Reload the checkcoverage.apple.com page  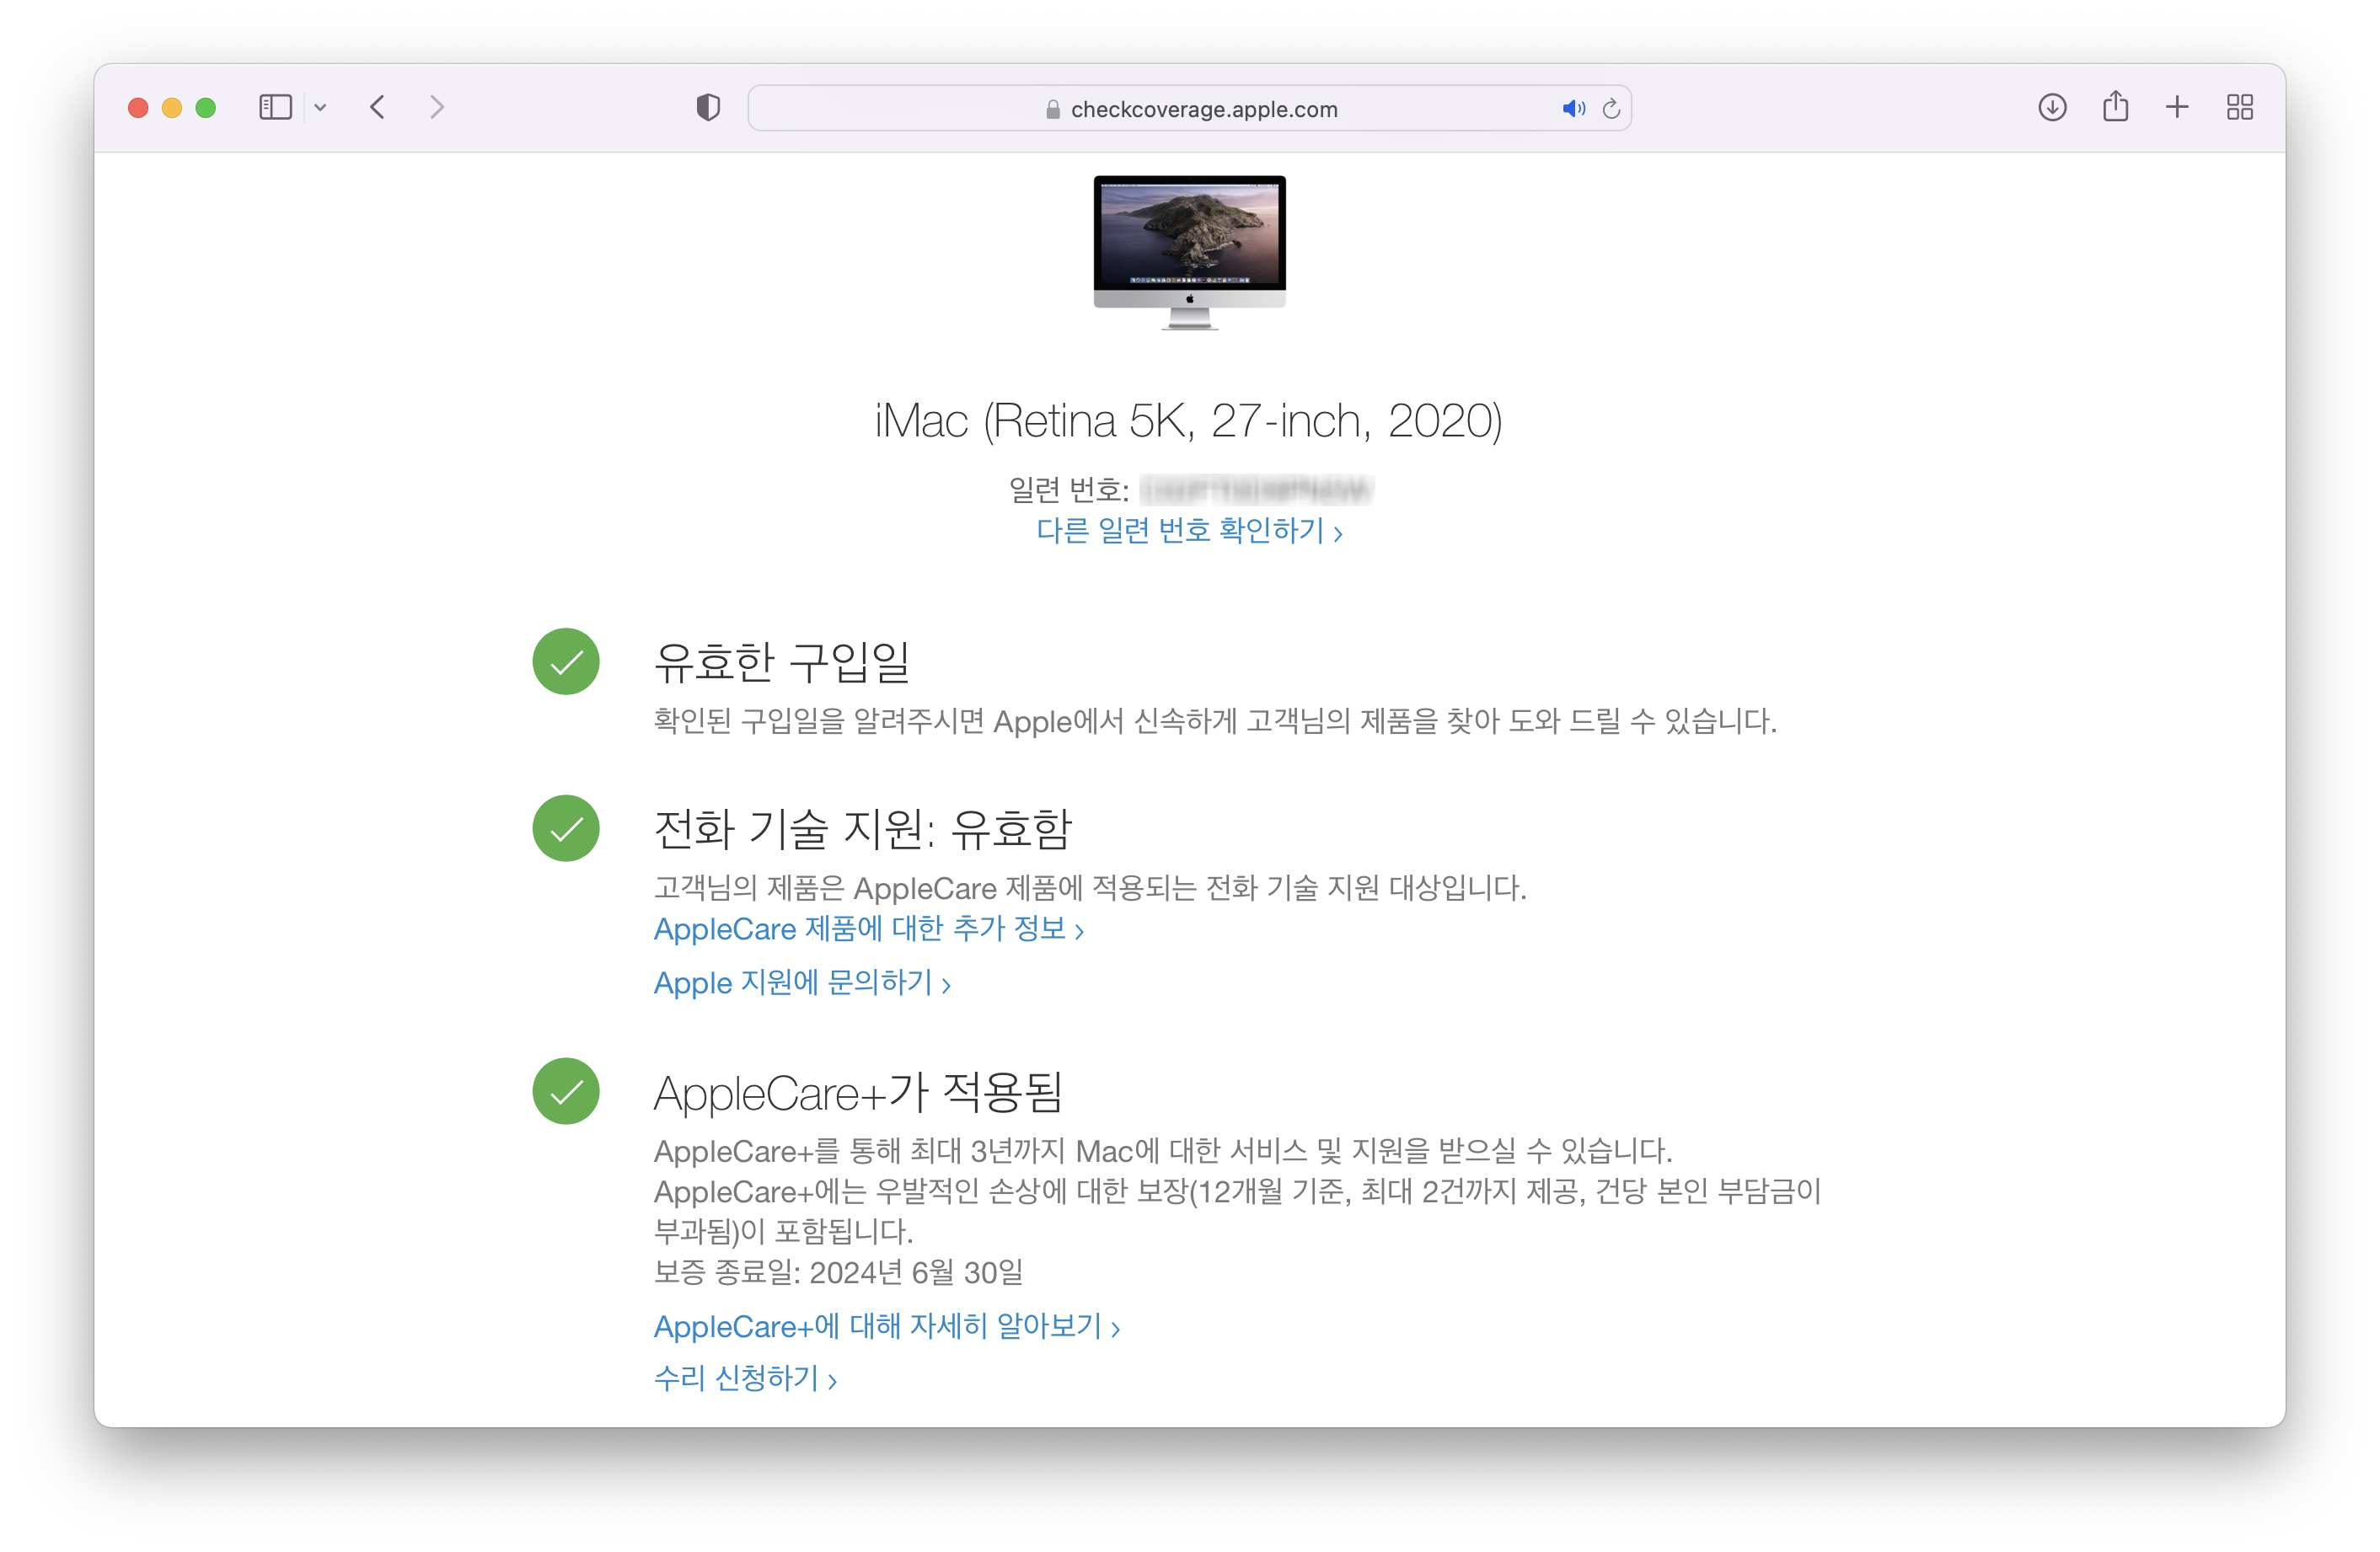pyautogui.click(x=1611, y=109)
